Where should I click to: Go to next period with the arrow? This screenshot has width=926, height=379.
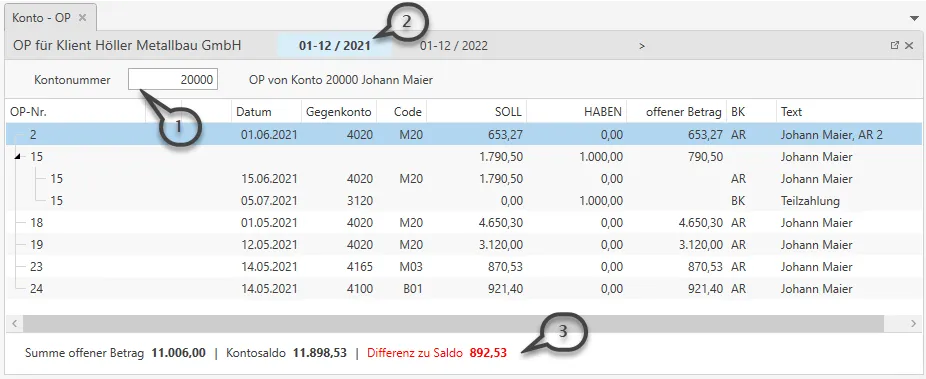tap(642, 46)
